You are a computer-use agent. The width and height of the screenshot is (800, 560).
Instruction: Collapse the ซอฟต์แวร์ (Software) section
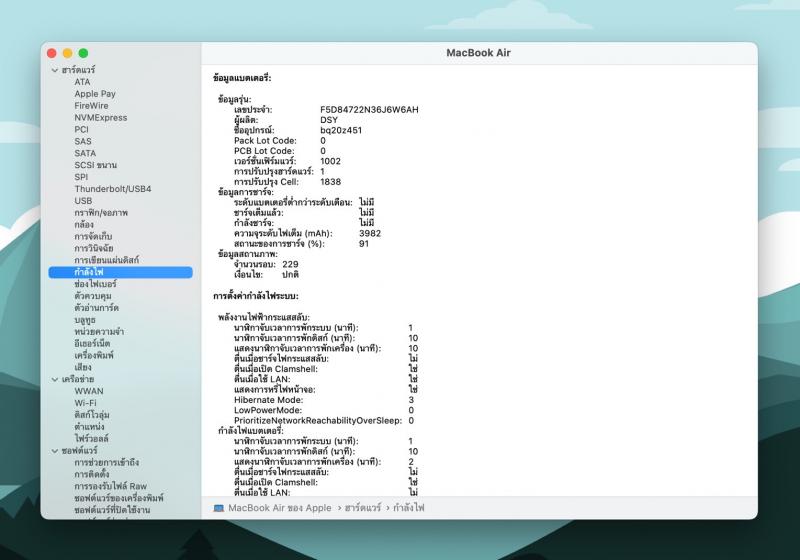[55, 450]
